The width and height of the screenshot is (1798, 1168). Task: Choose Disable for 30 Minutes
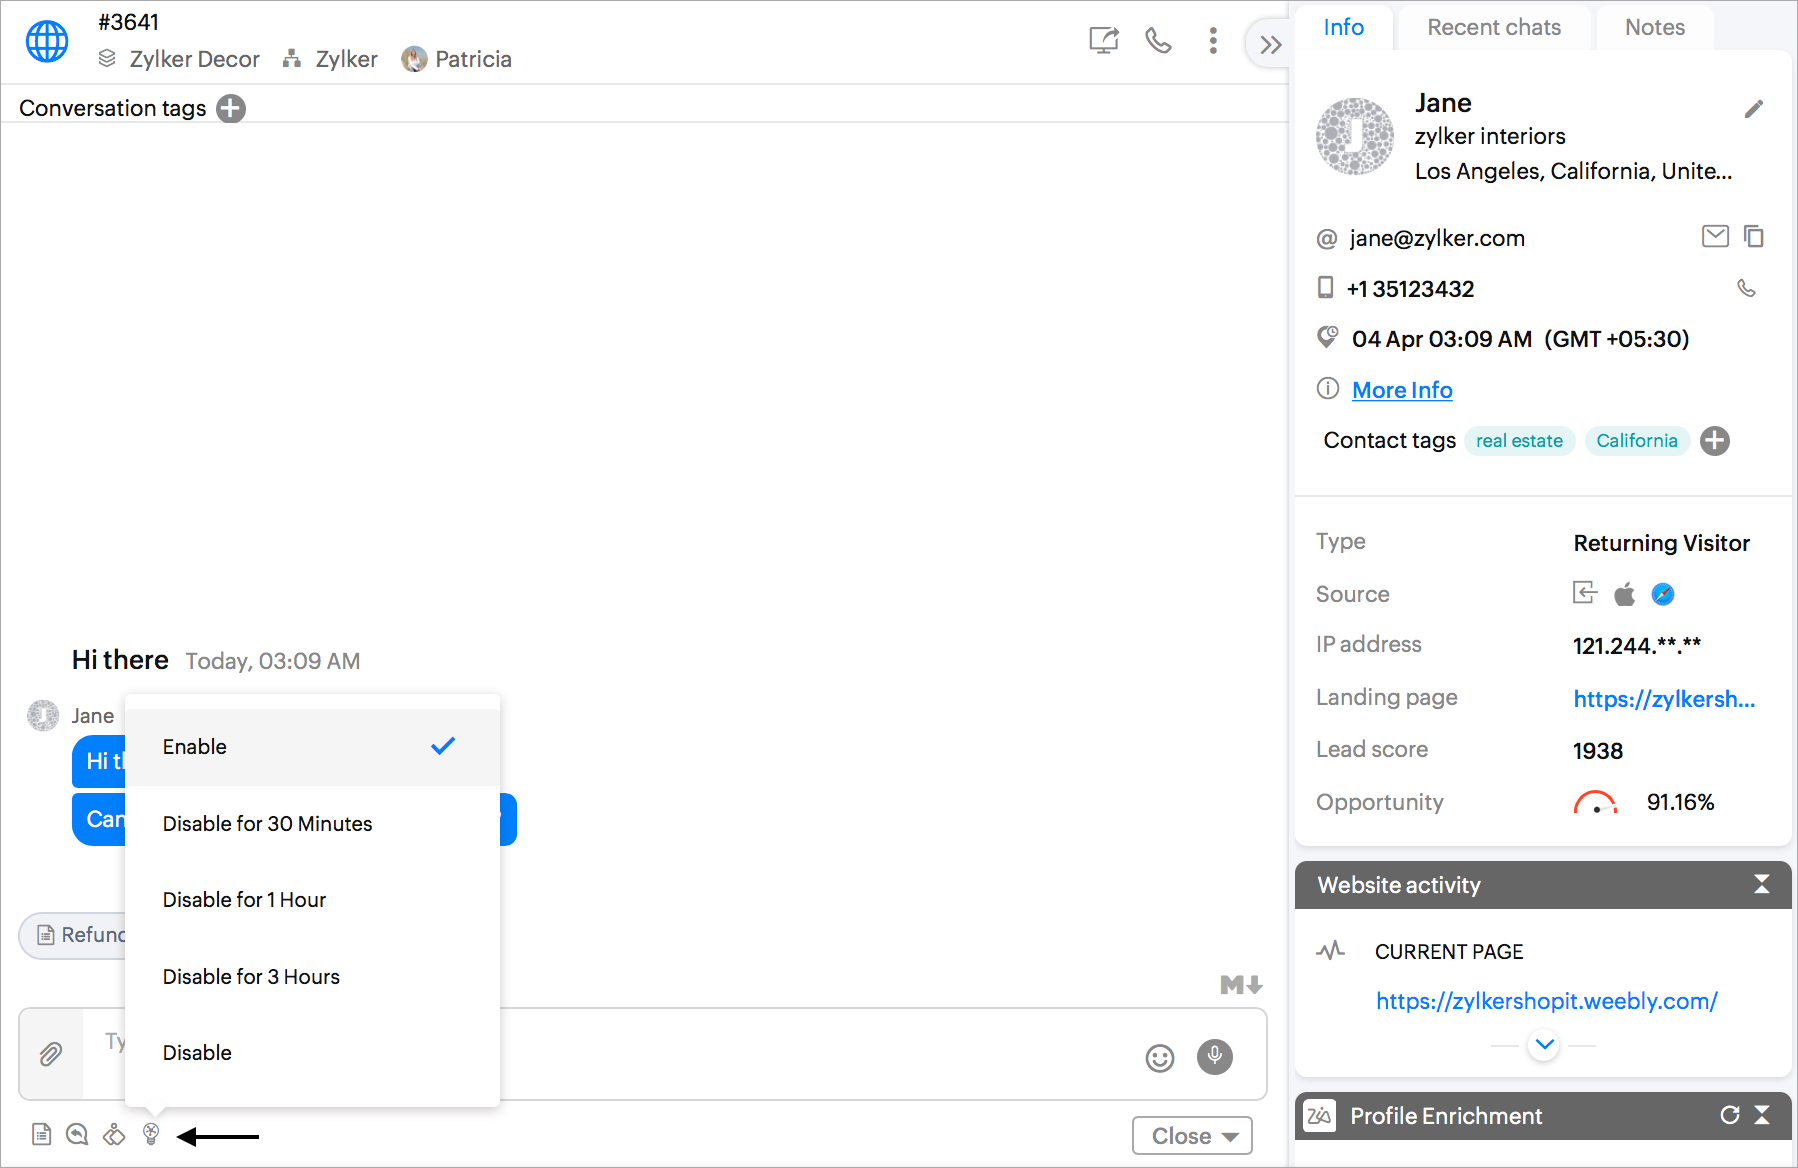tap(312, 824)
